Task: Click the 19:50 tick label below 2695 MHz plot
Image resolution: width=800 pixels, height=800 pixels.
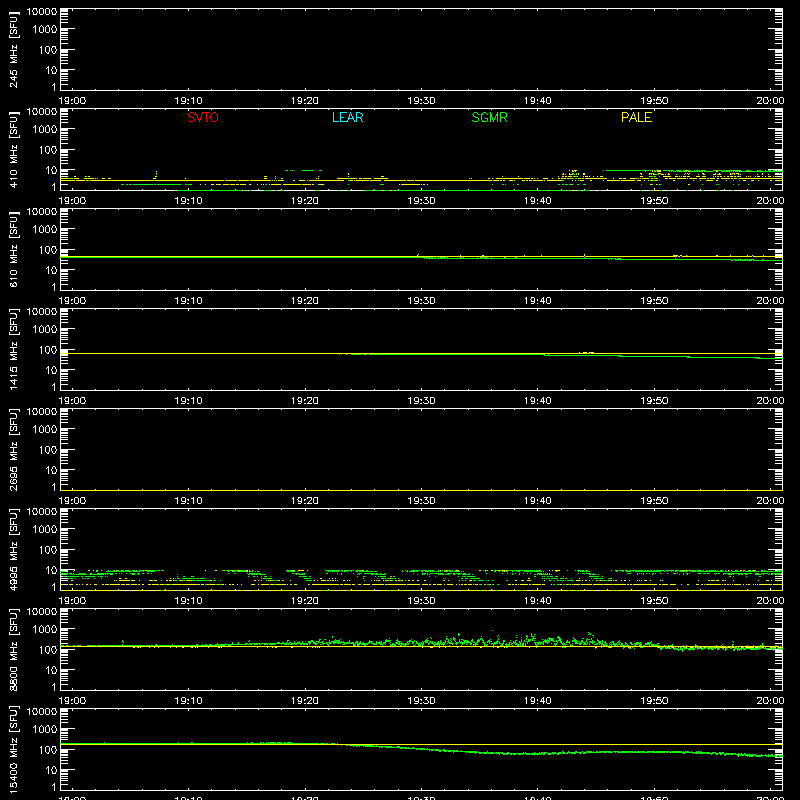Action: point(654,501)
